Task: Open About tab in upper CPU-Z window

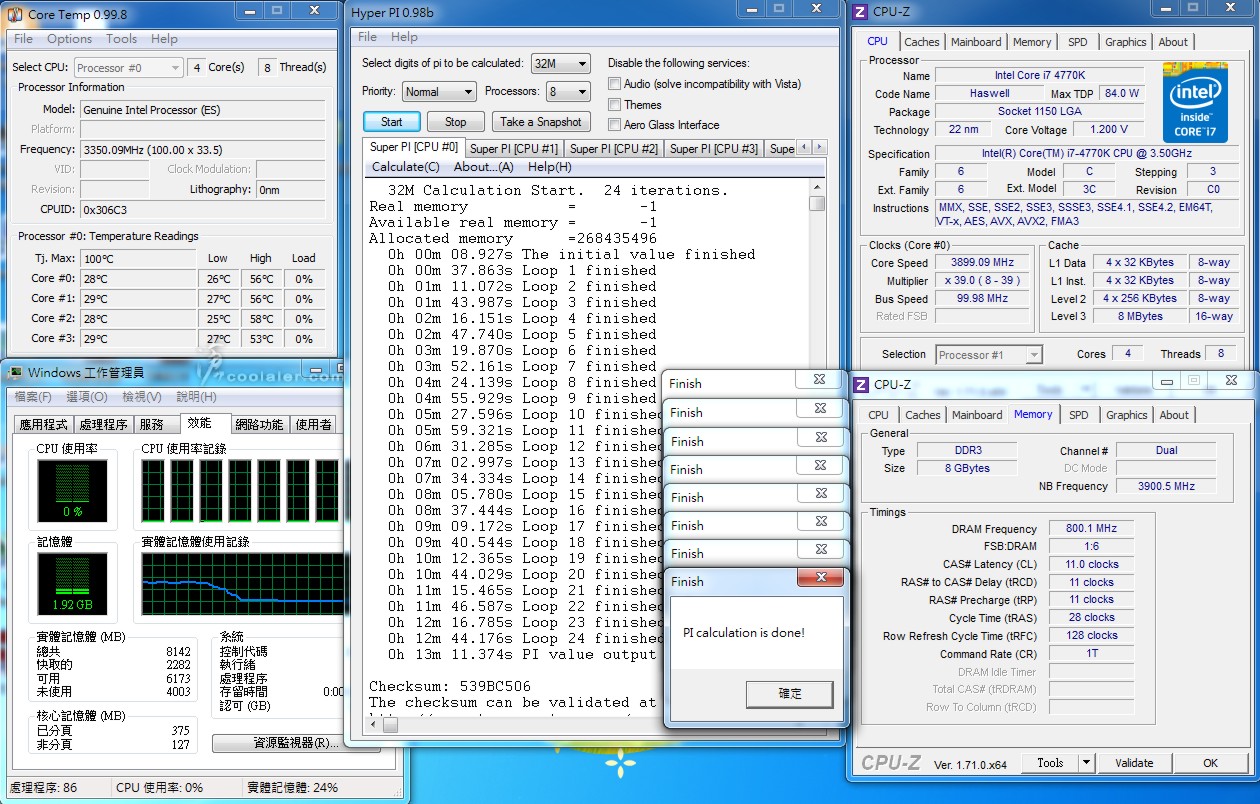Action: tap(1173, 42)
